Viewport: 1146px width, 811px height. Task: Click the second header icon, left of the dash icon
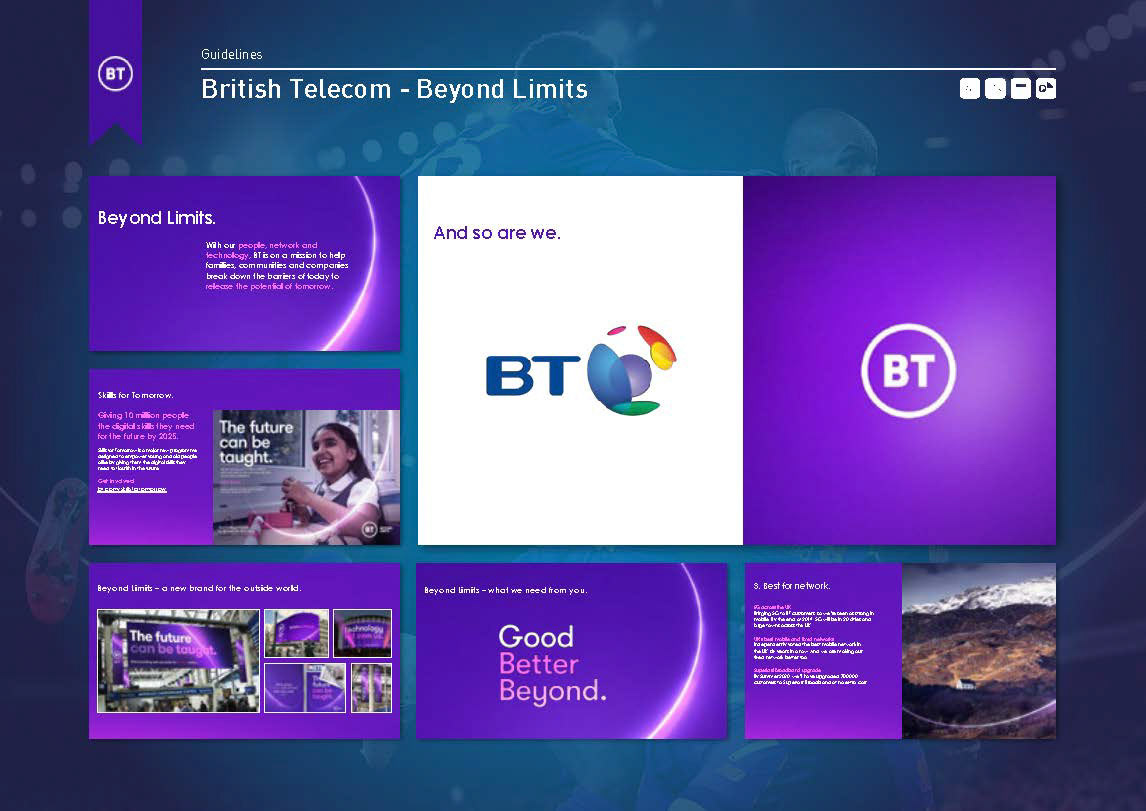[995, 88]
